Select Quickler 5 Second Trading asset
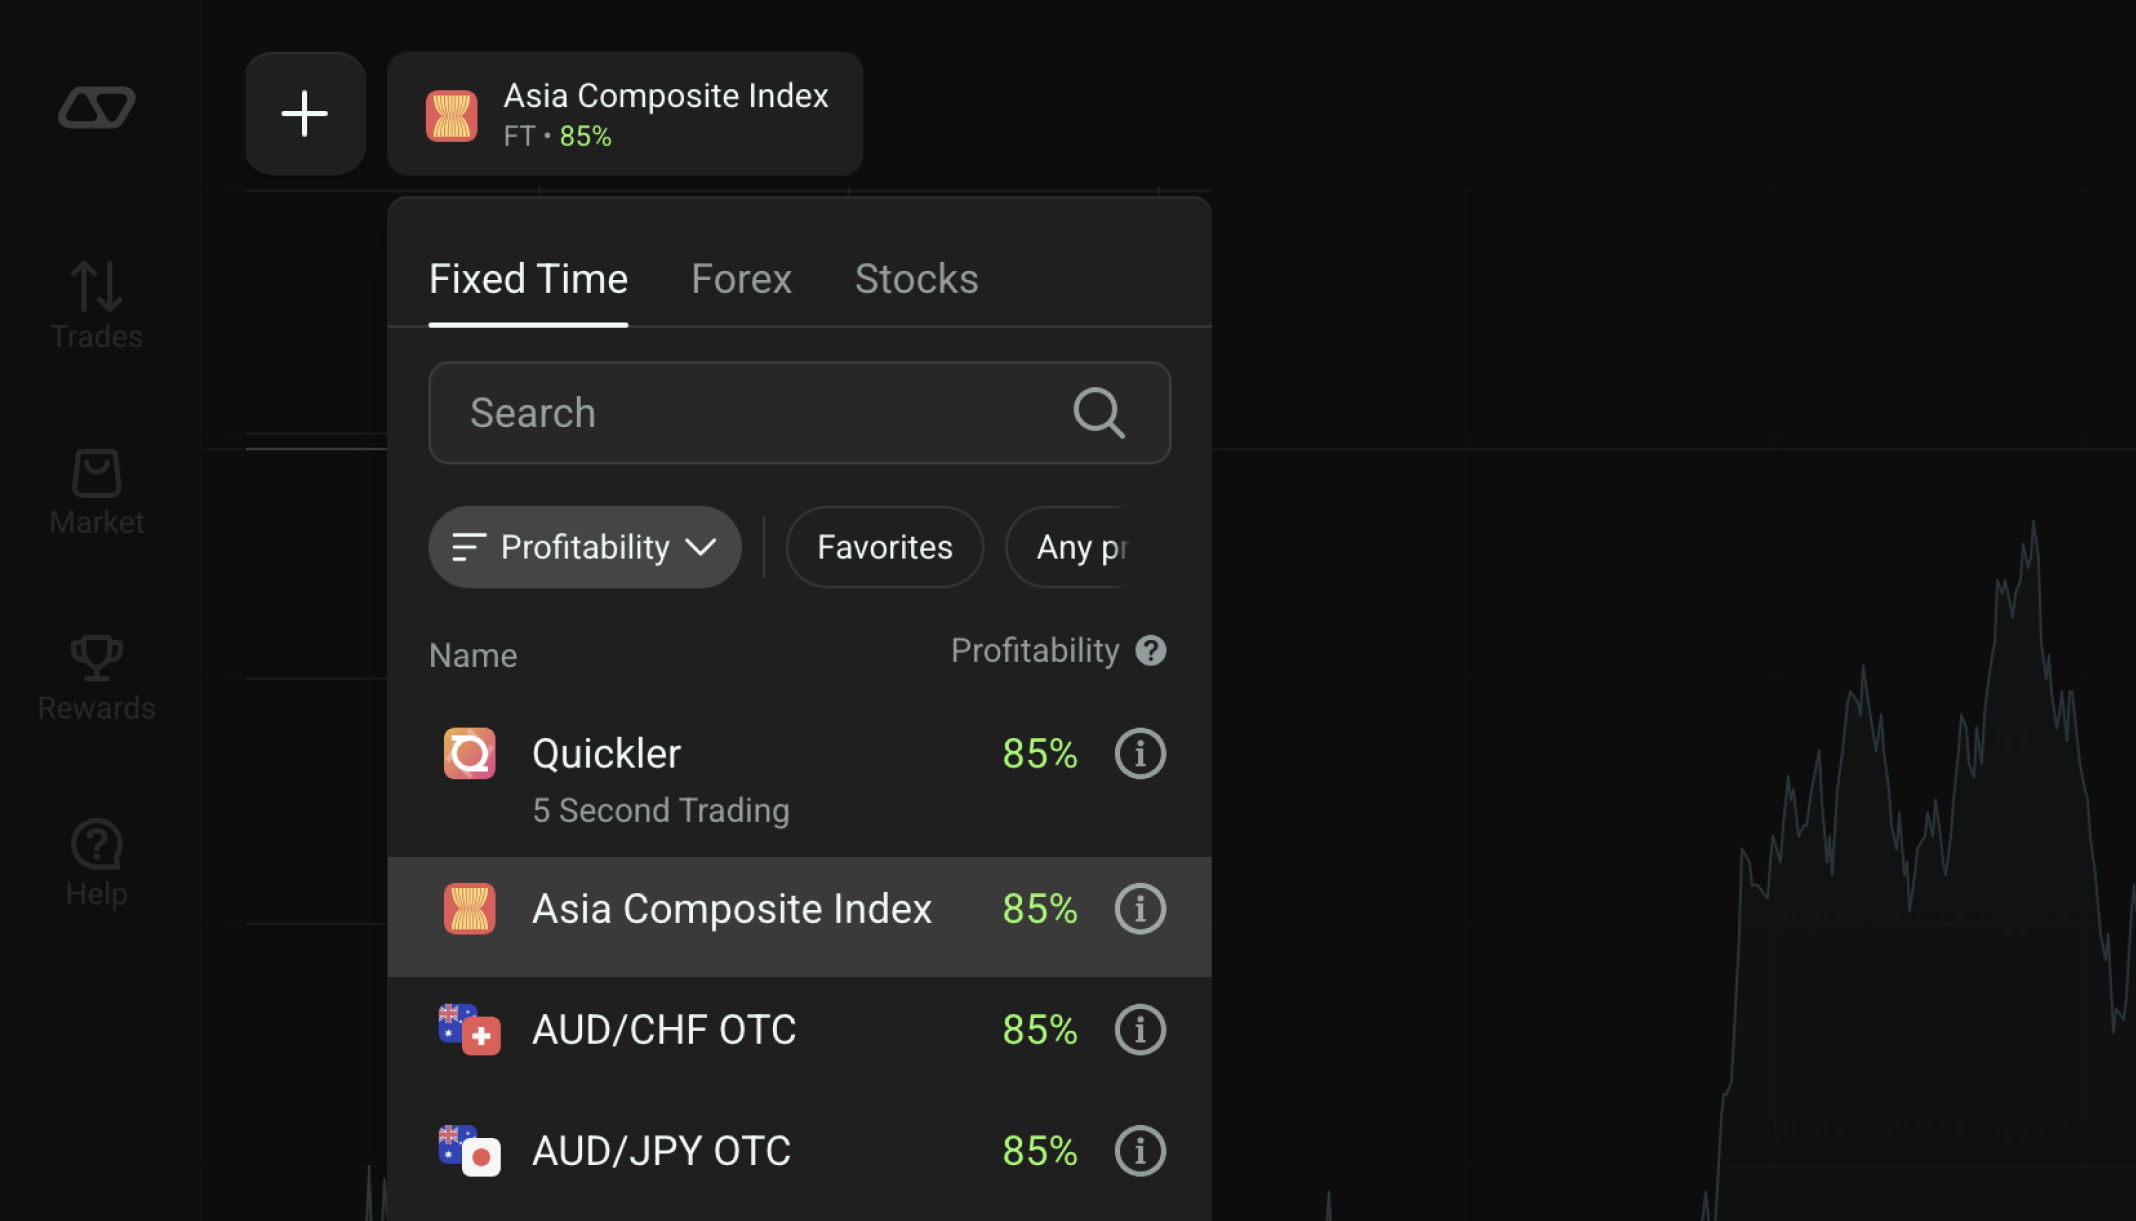 (x=799, y=779)
